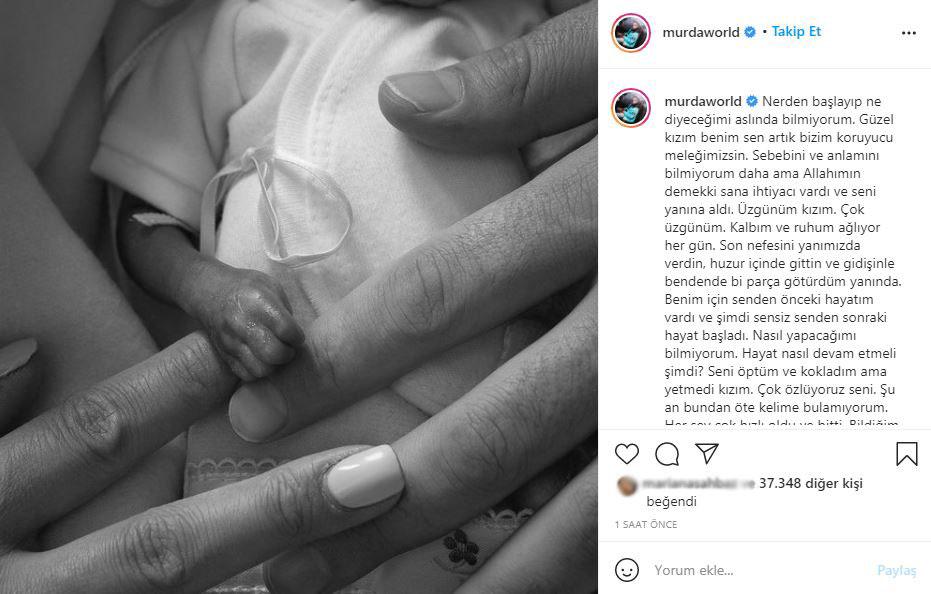
Task: Click the verified badge in the header
Action: tap(750, 32)
